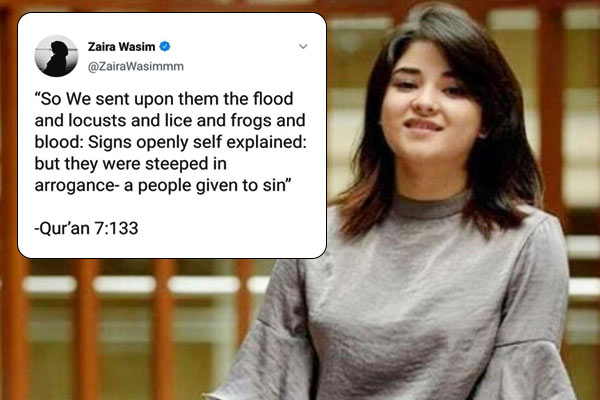Click the word "frogs" in the tweet
The width and height of the screenshot is (600, 400).
(251, 121)
